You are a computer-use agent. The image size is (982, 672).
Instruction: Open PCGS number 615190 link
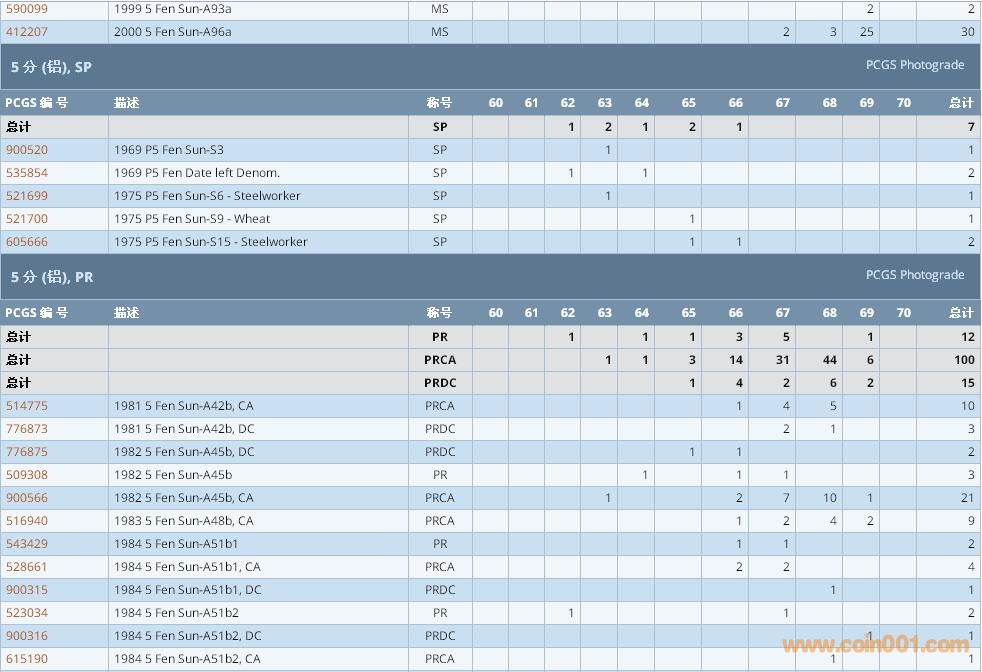pos(27,659)
